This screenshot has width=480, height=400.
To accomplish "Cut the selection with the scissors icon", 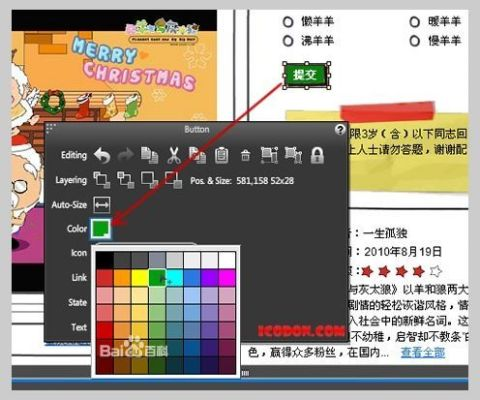I will [173, 155].
